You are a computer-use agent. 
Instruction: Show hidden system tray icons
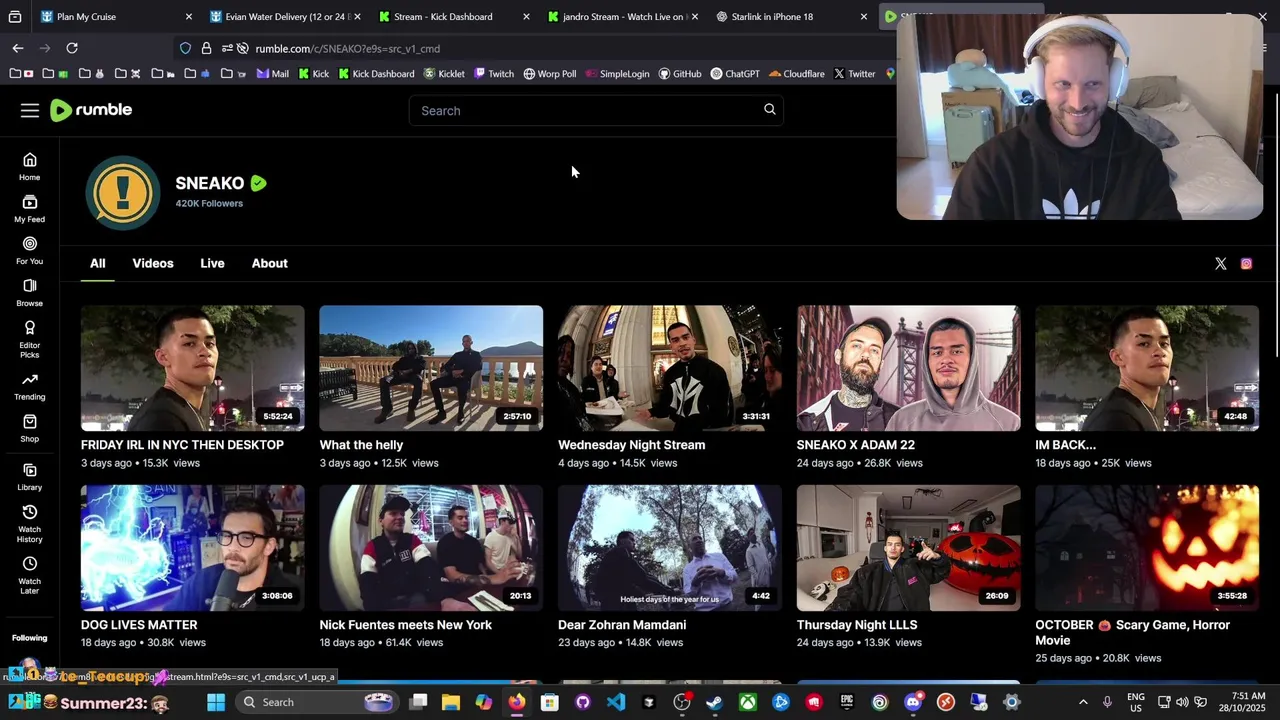click(x=1083, y=702)
